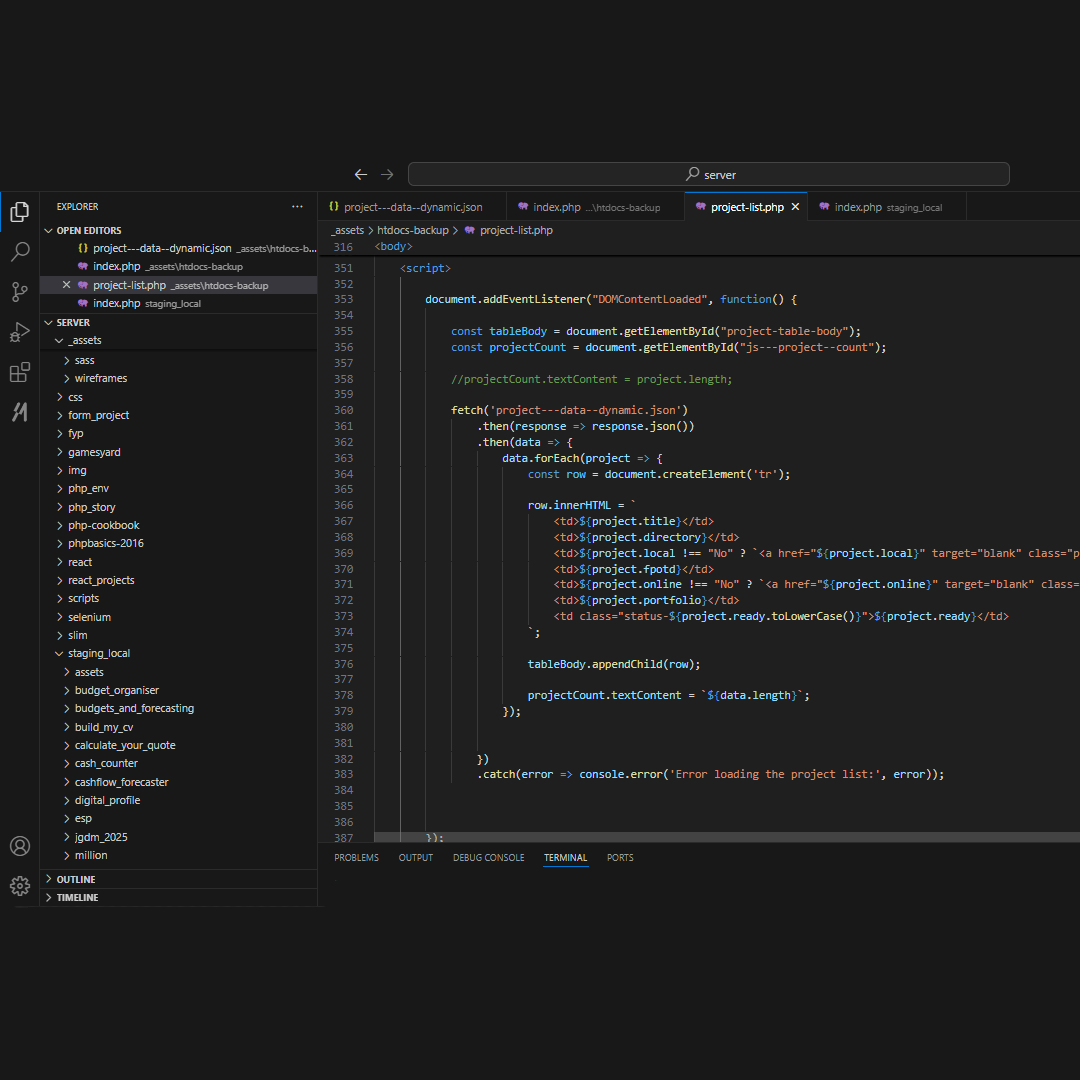Expand the jgdm_2025 folder
This screenshot has height=1080, width=1080.
click(67, 837)
